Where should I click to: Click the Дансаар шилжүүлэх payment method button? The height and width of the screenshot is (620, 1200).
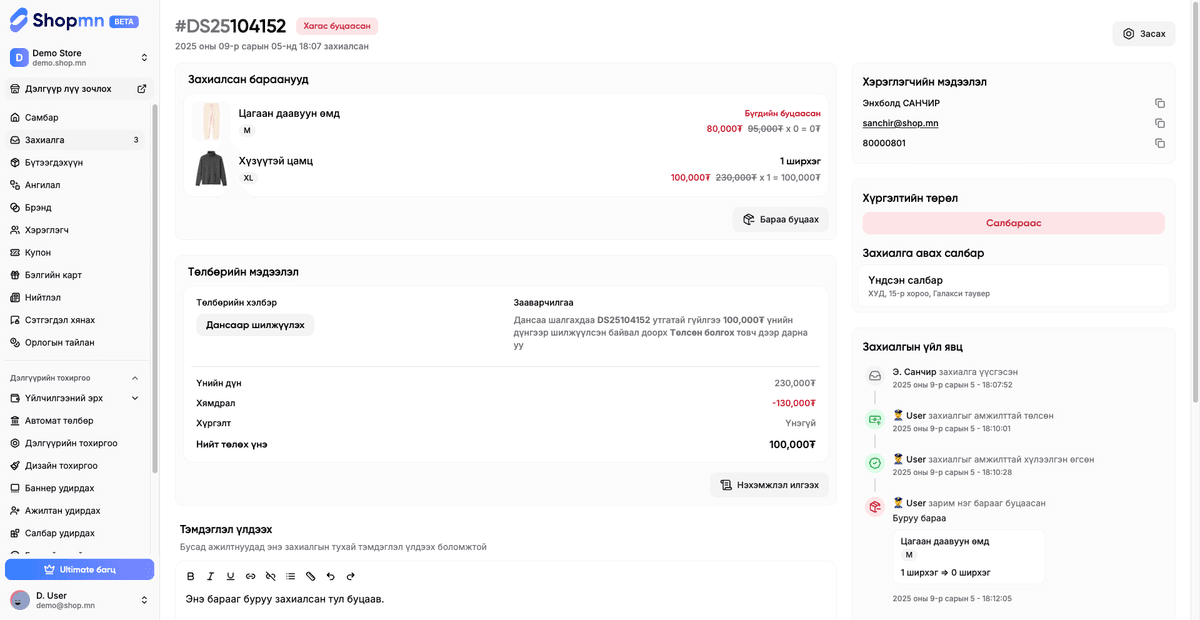coord(255,325)
